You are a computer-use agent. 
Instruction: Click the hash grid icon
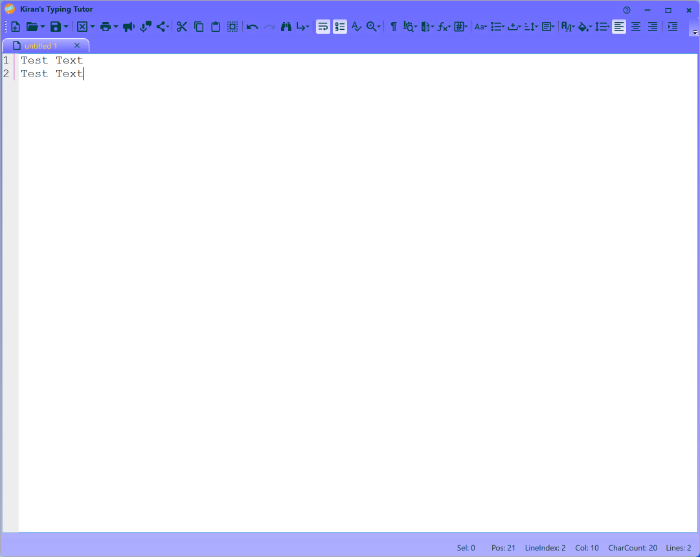point(459,27)
